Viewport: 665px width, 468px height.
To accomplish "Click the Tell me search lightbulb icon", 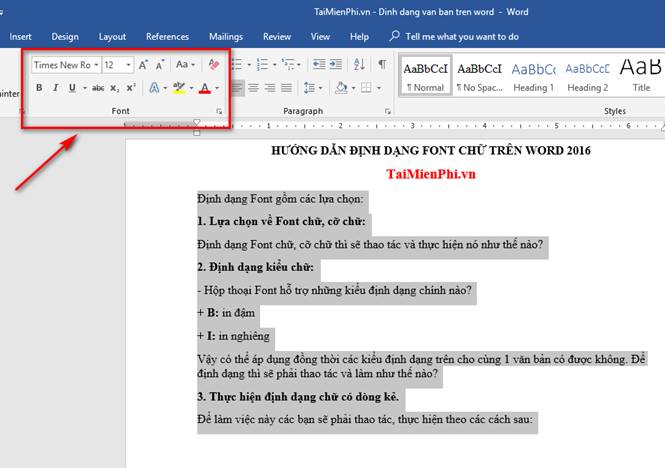I will point(394,36).
